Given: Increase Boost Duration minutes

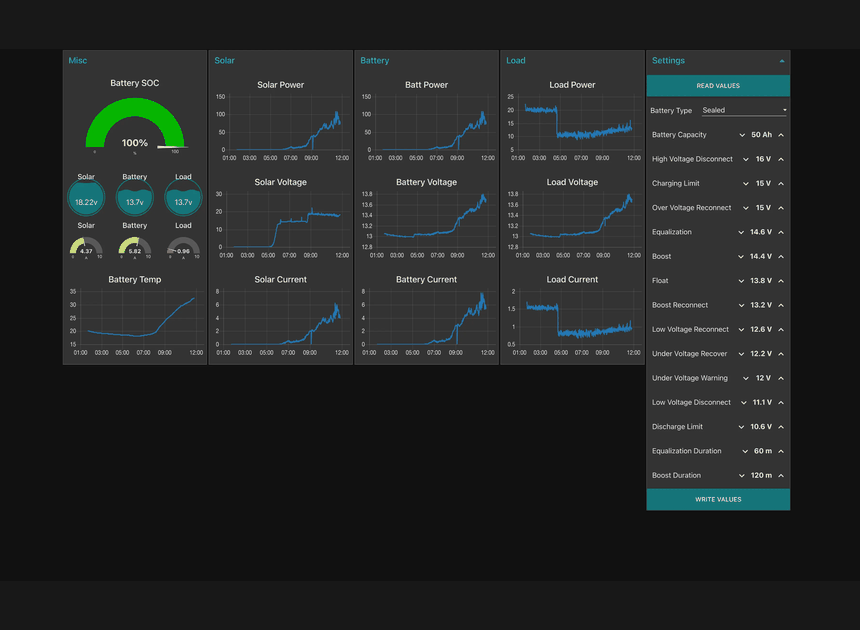Looking at the screenshot, I should pos(781,476).
